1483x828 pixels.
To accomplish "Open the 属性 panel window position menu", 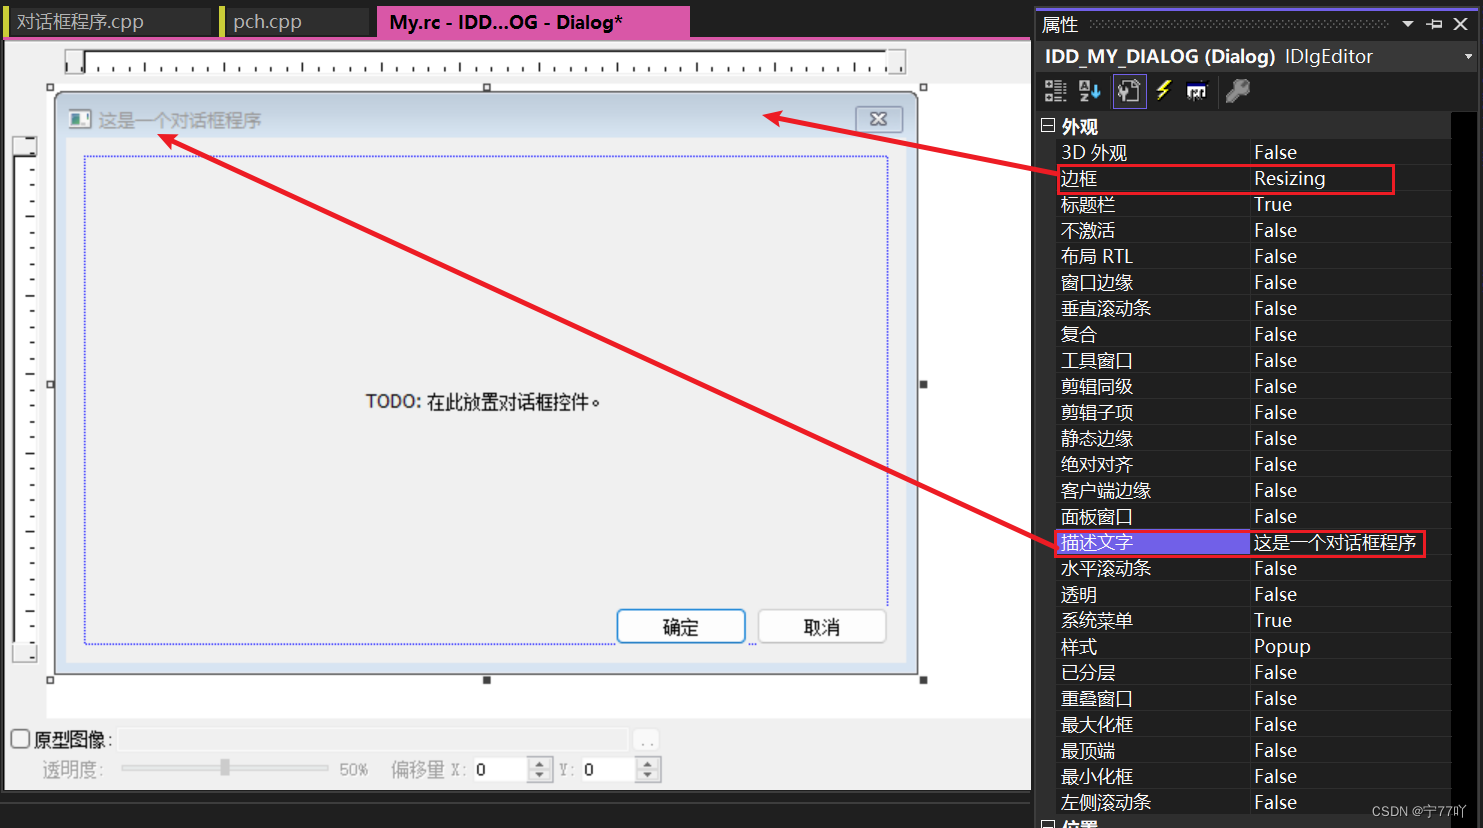I will pos(1408,24).
